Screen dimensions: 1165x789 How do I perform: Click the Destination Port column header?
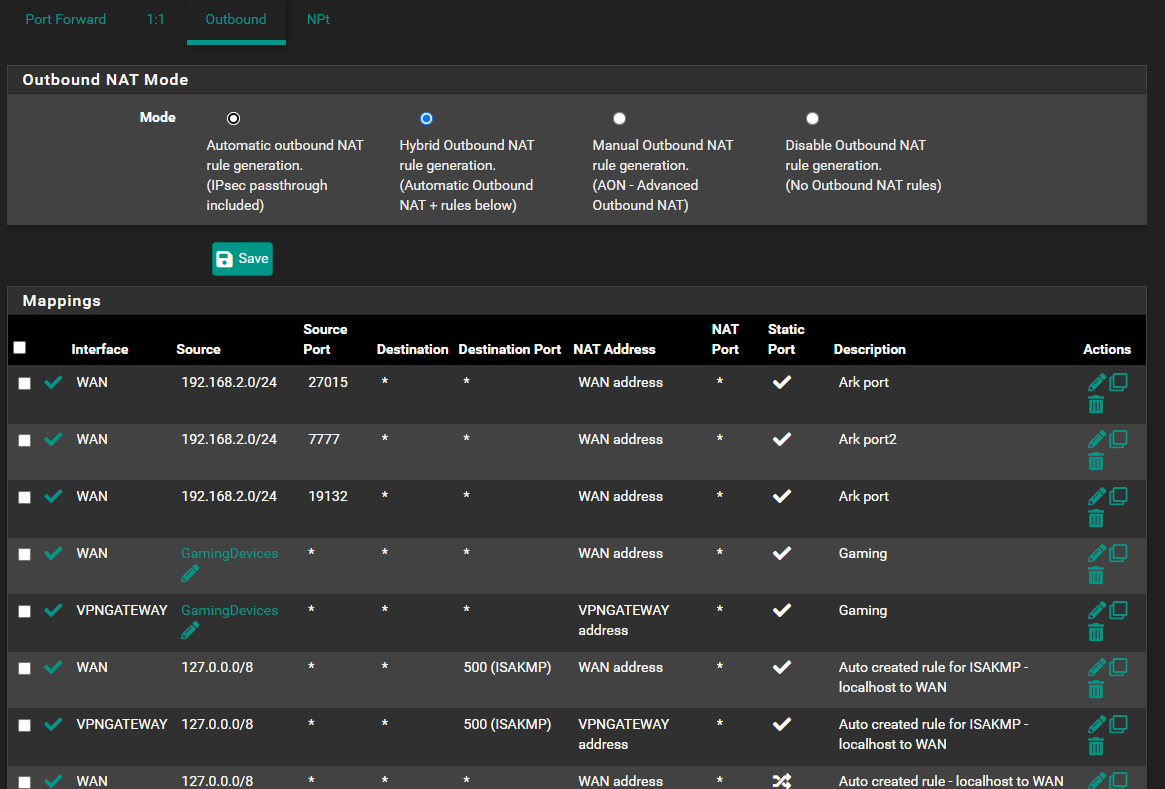(510, 349)
